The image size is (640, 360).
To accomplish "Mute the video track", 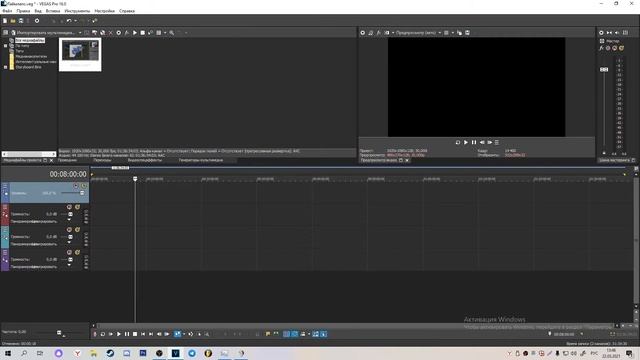I will [x=76, y=186].
